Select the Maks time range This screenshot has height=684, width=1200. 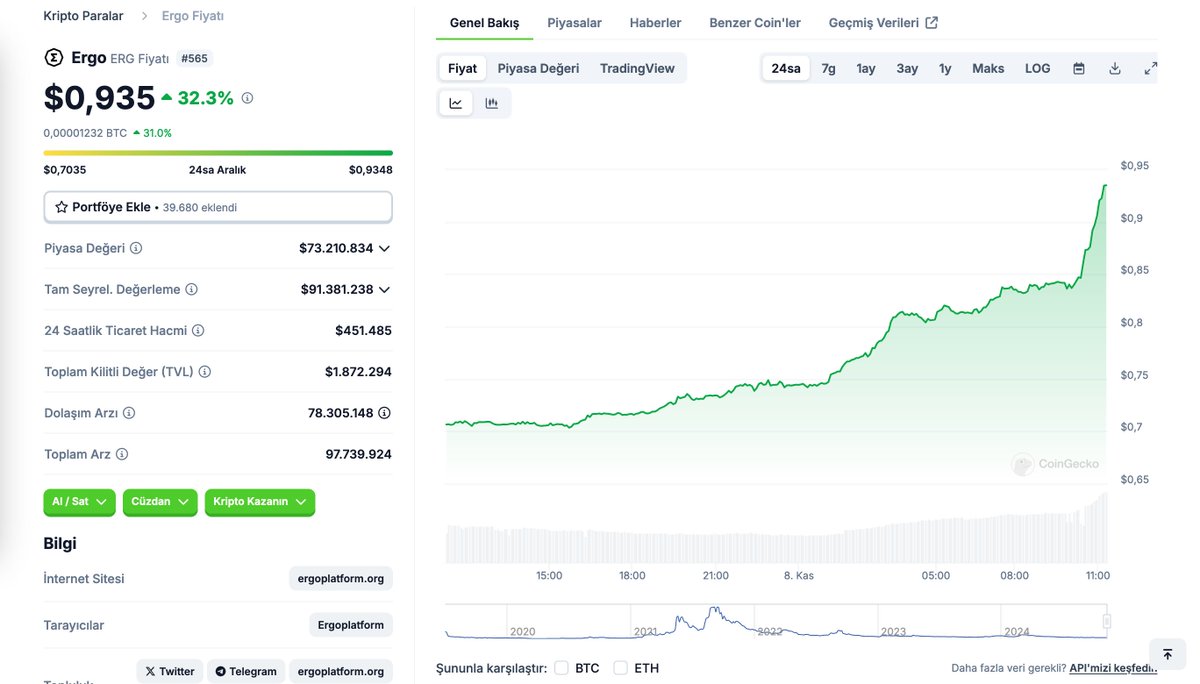pyautogui.click(x=988, y=68)
